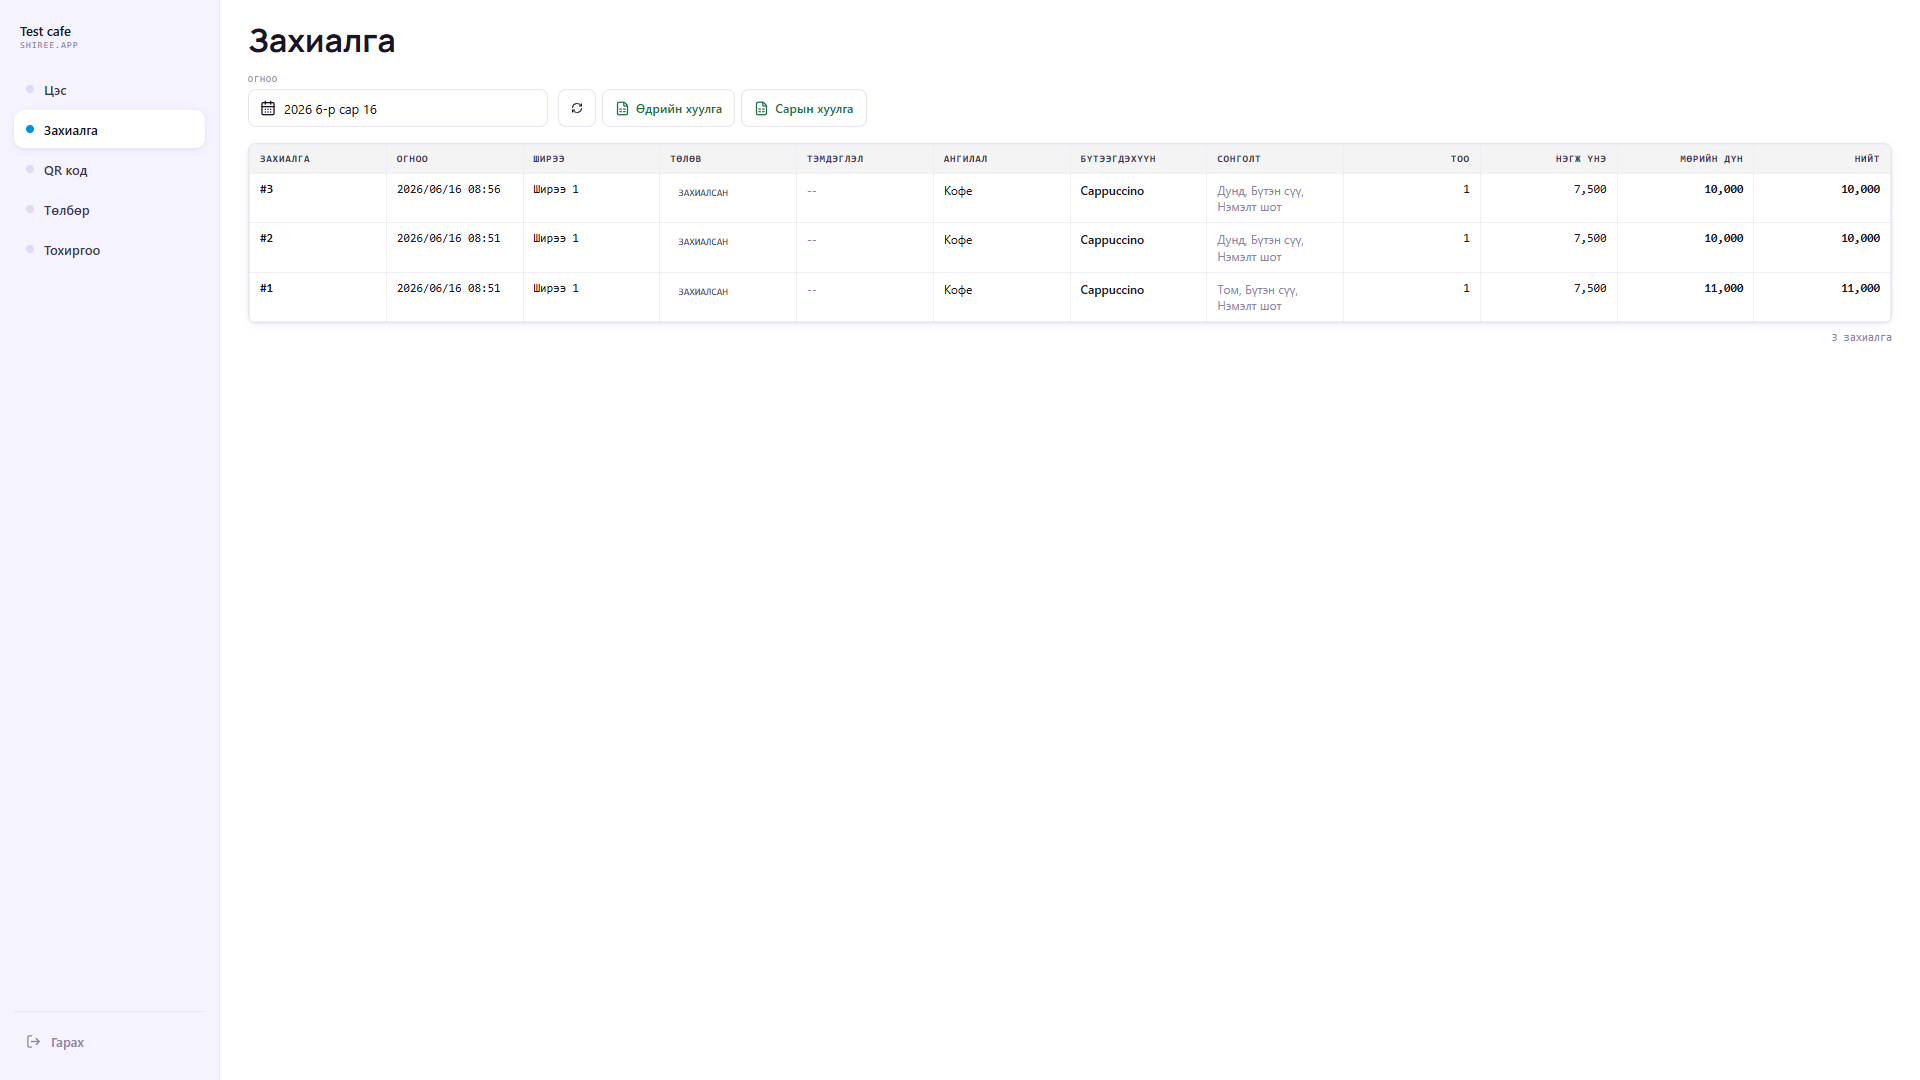Download the Сарын хуулга monthly report
This screenshot has width=1920, height=1080.
pyautogui.click(x=804, y=108)
